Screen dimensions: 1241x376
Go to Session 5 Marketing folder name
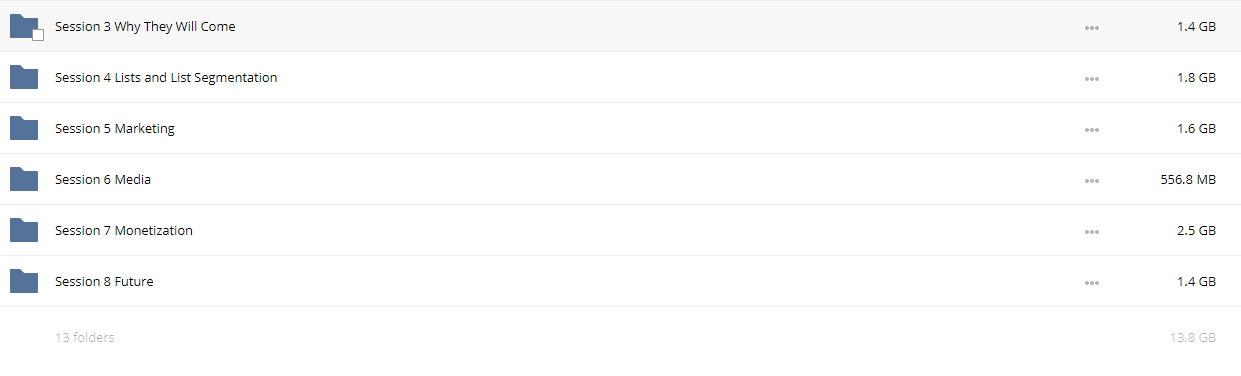115,129
